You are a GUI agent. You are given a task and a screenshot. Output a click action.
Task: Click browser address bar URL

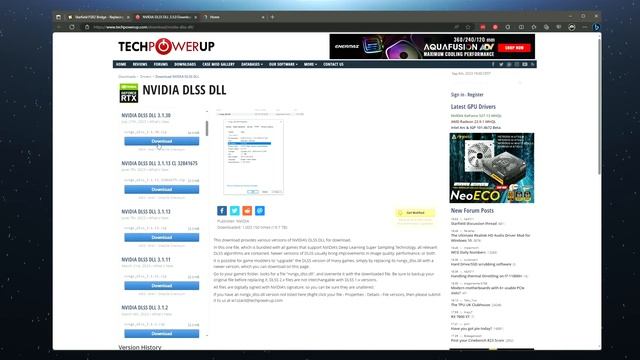point(143,27)
